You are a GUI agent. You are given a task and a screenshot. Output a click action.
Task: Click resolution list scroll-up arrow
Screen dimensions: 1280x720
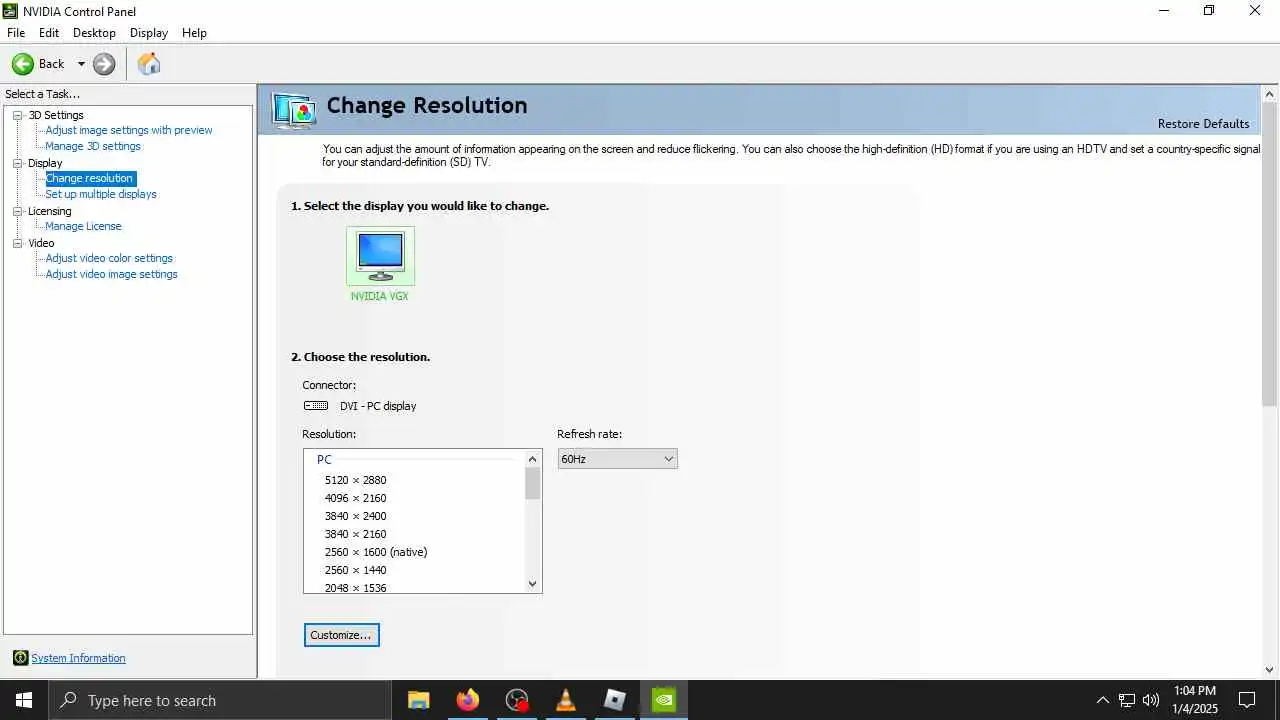click(x=532, y=459)
